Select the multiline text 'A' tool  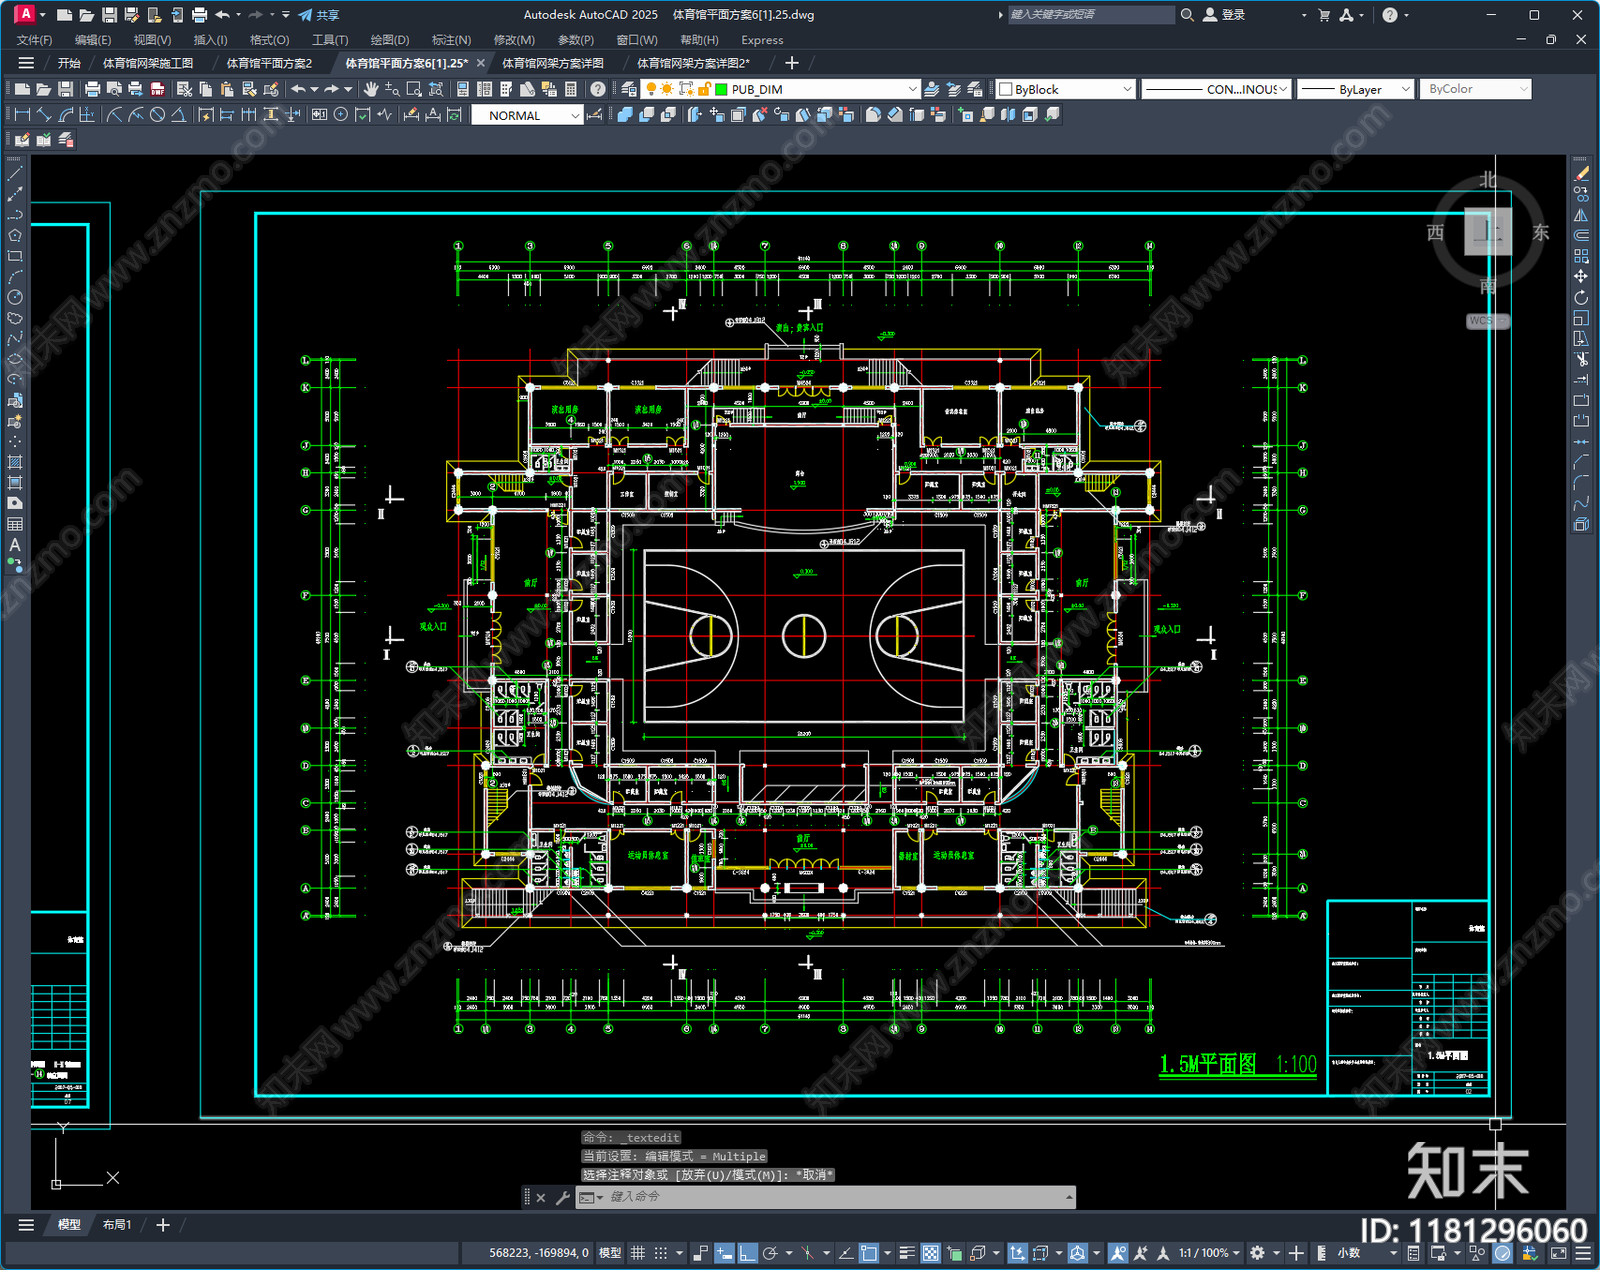15,545
